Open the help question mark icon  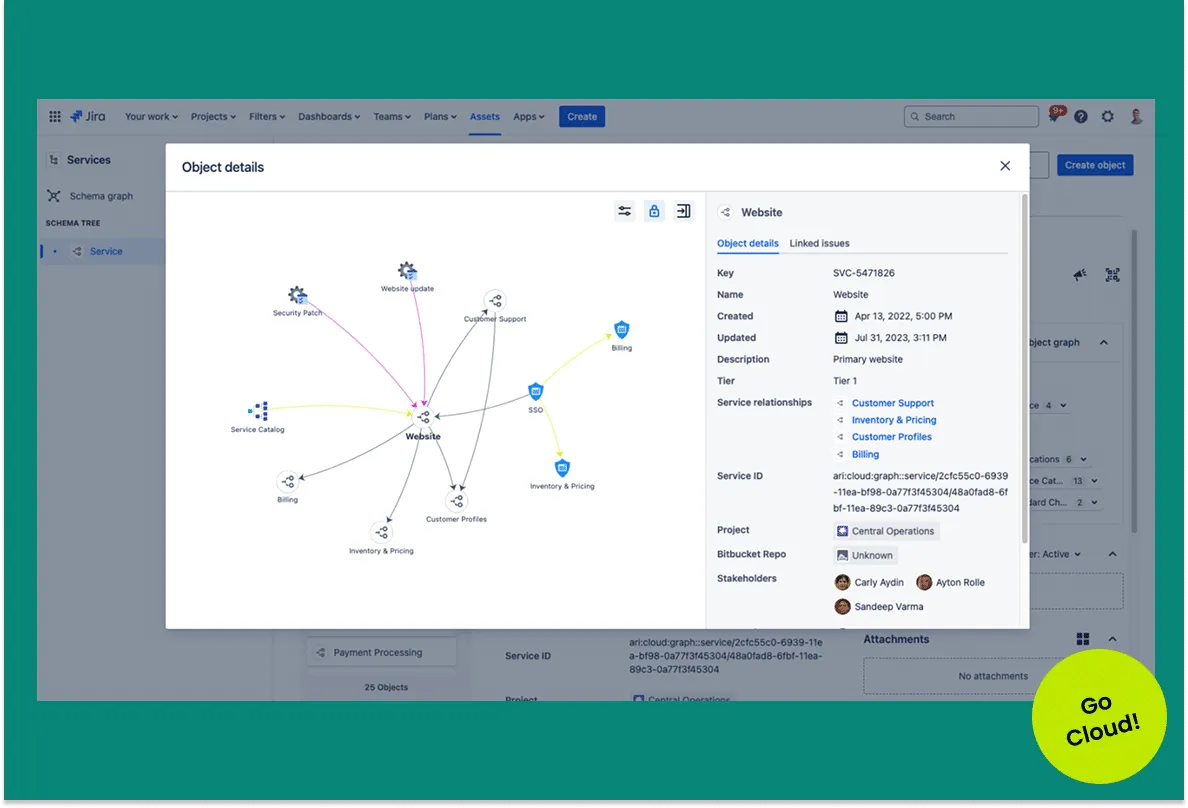coord(1081,117)
